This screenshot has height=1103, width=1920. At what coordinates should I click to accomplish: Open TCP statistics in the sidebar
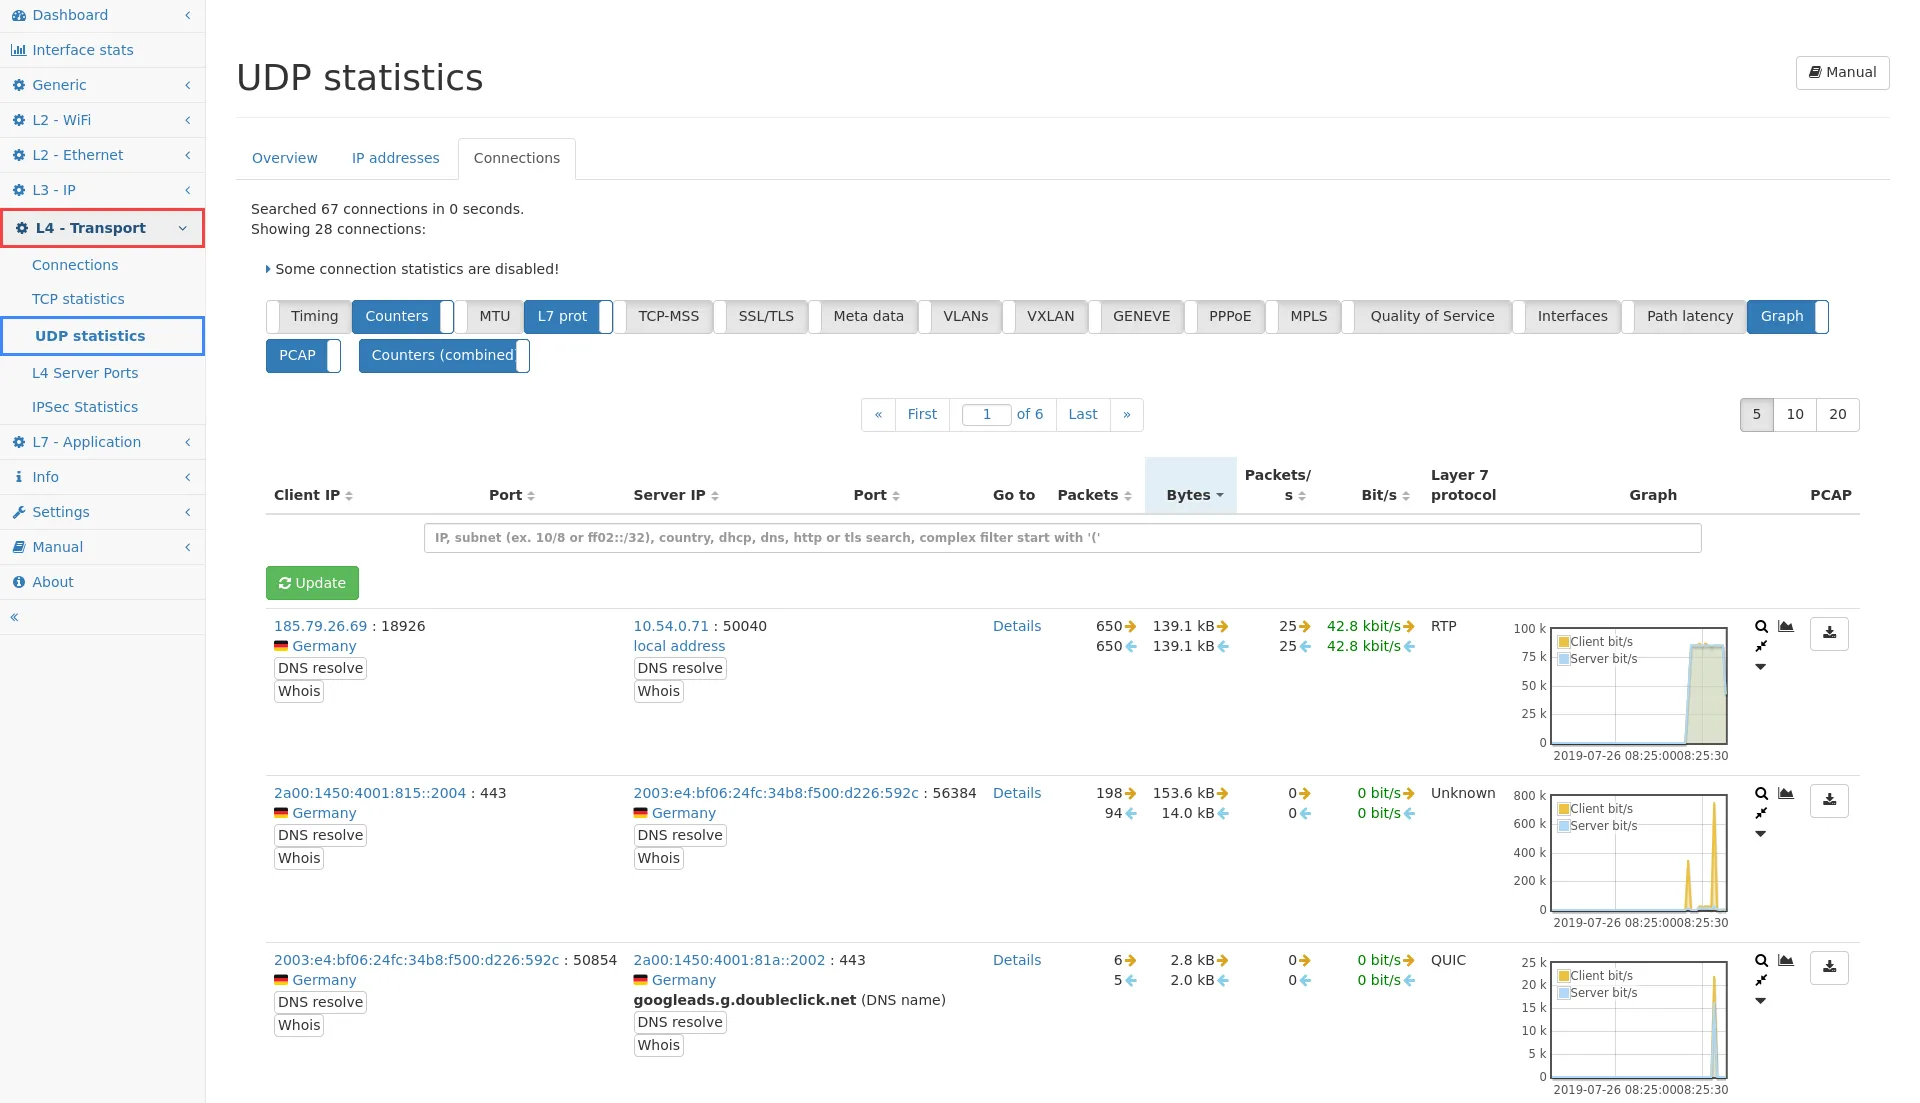pyautogui.click(x=78, y=299)
